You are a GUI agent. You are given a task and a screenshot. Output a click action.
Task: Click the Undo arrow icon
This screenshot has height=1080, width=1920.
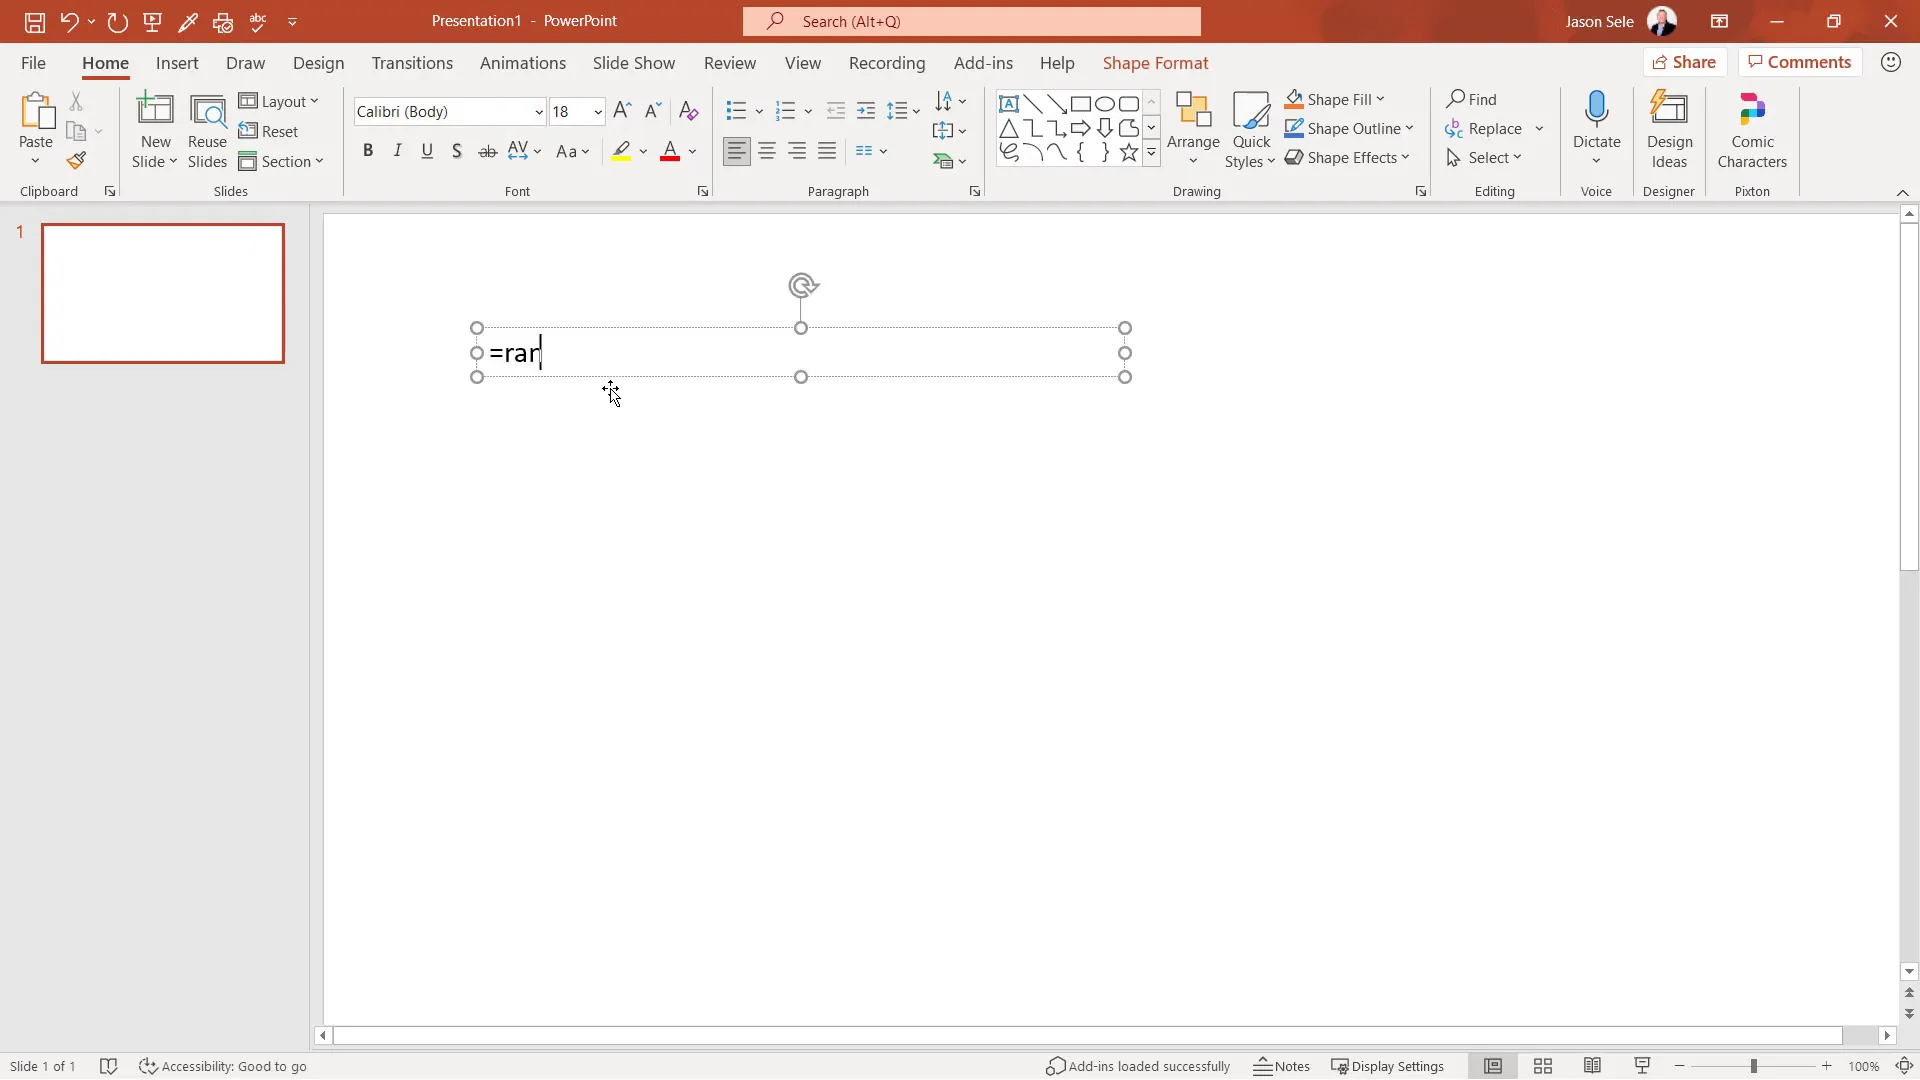click(x=68, y=21)
